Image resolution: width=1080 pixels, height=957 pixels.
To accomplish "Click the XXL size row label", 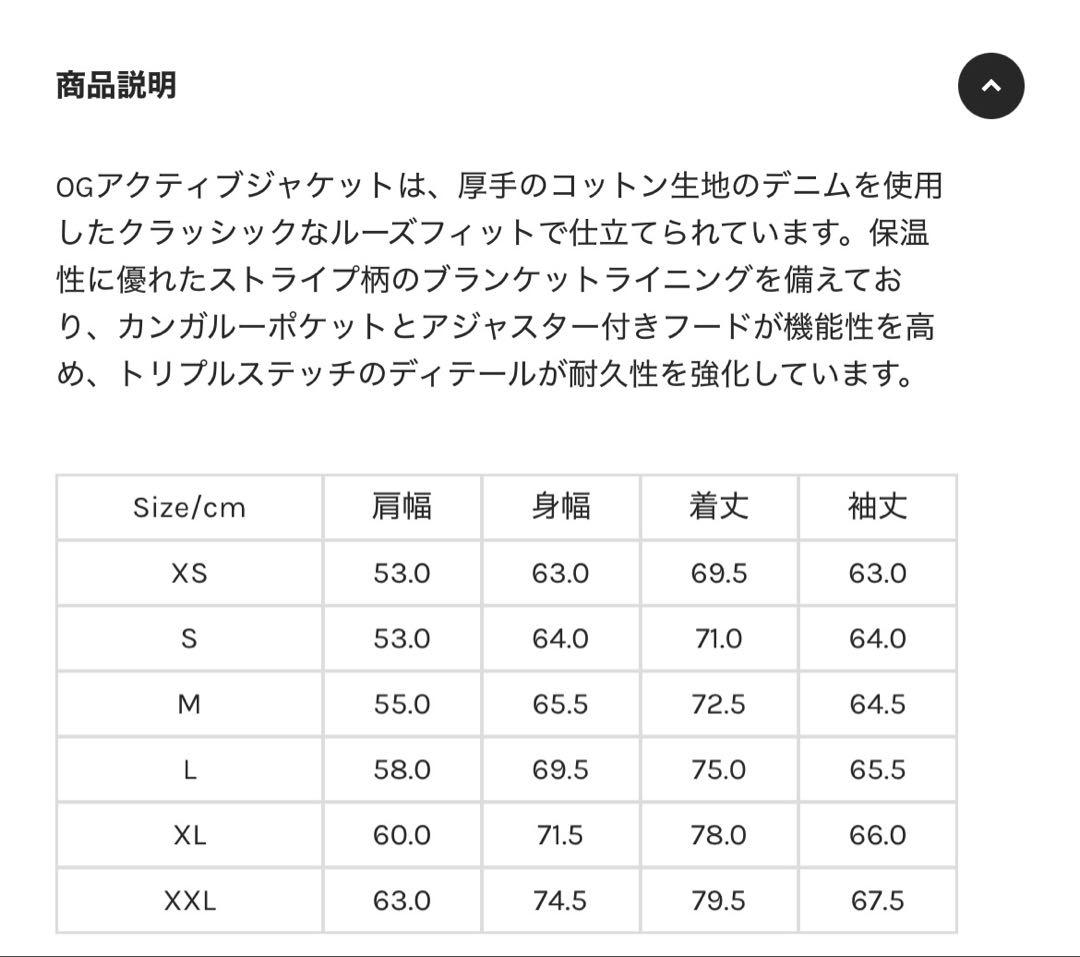I will 189,901.
